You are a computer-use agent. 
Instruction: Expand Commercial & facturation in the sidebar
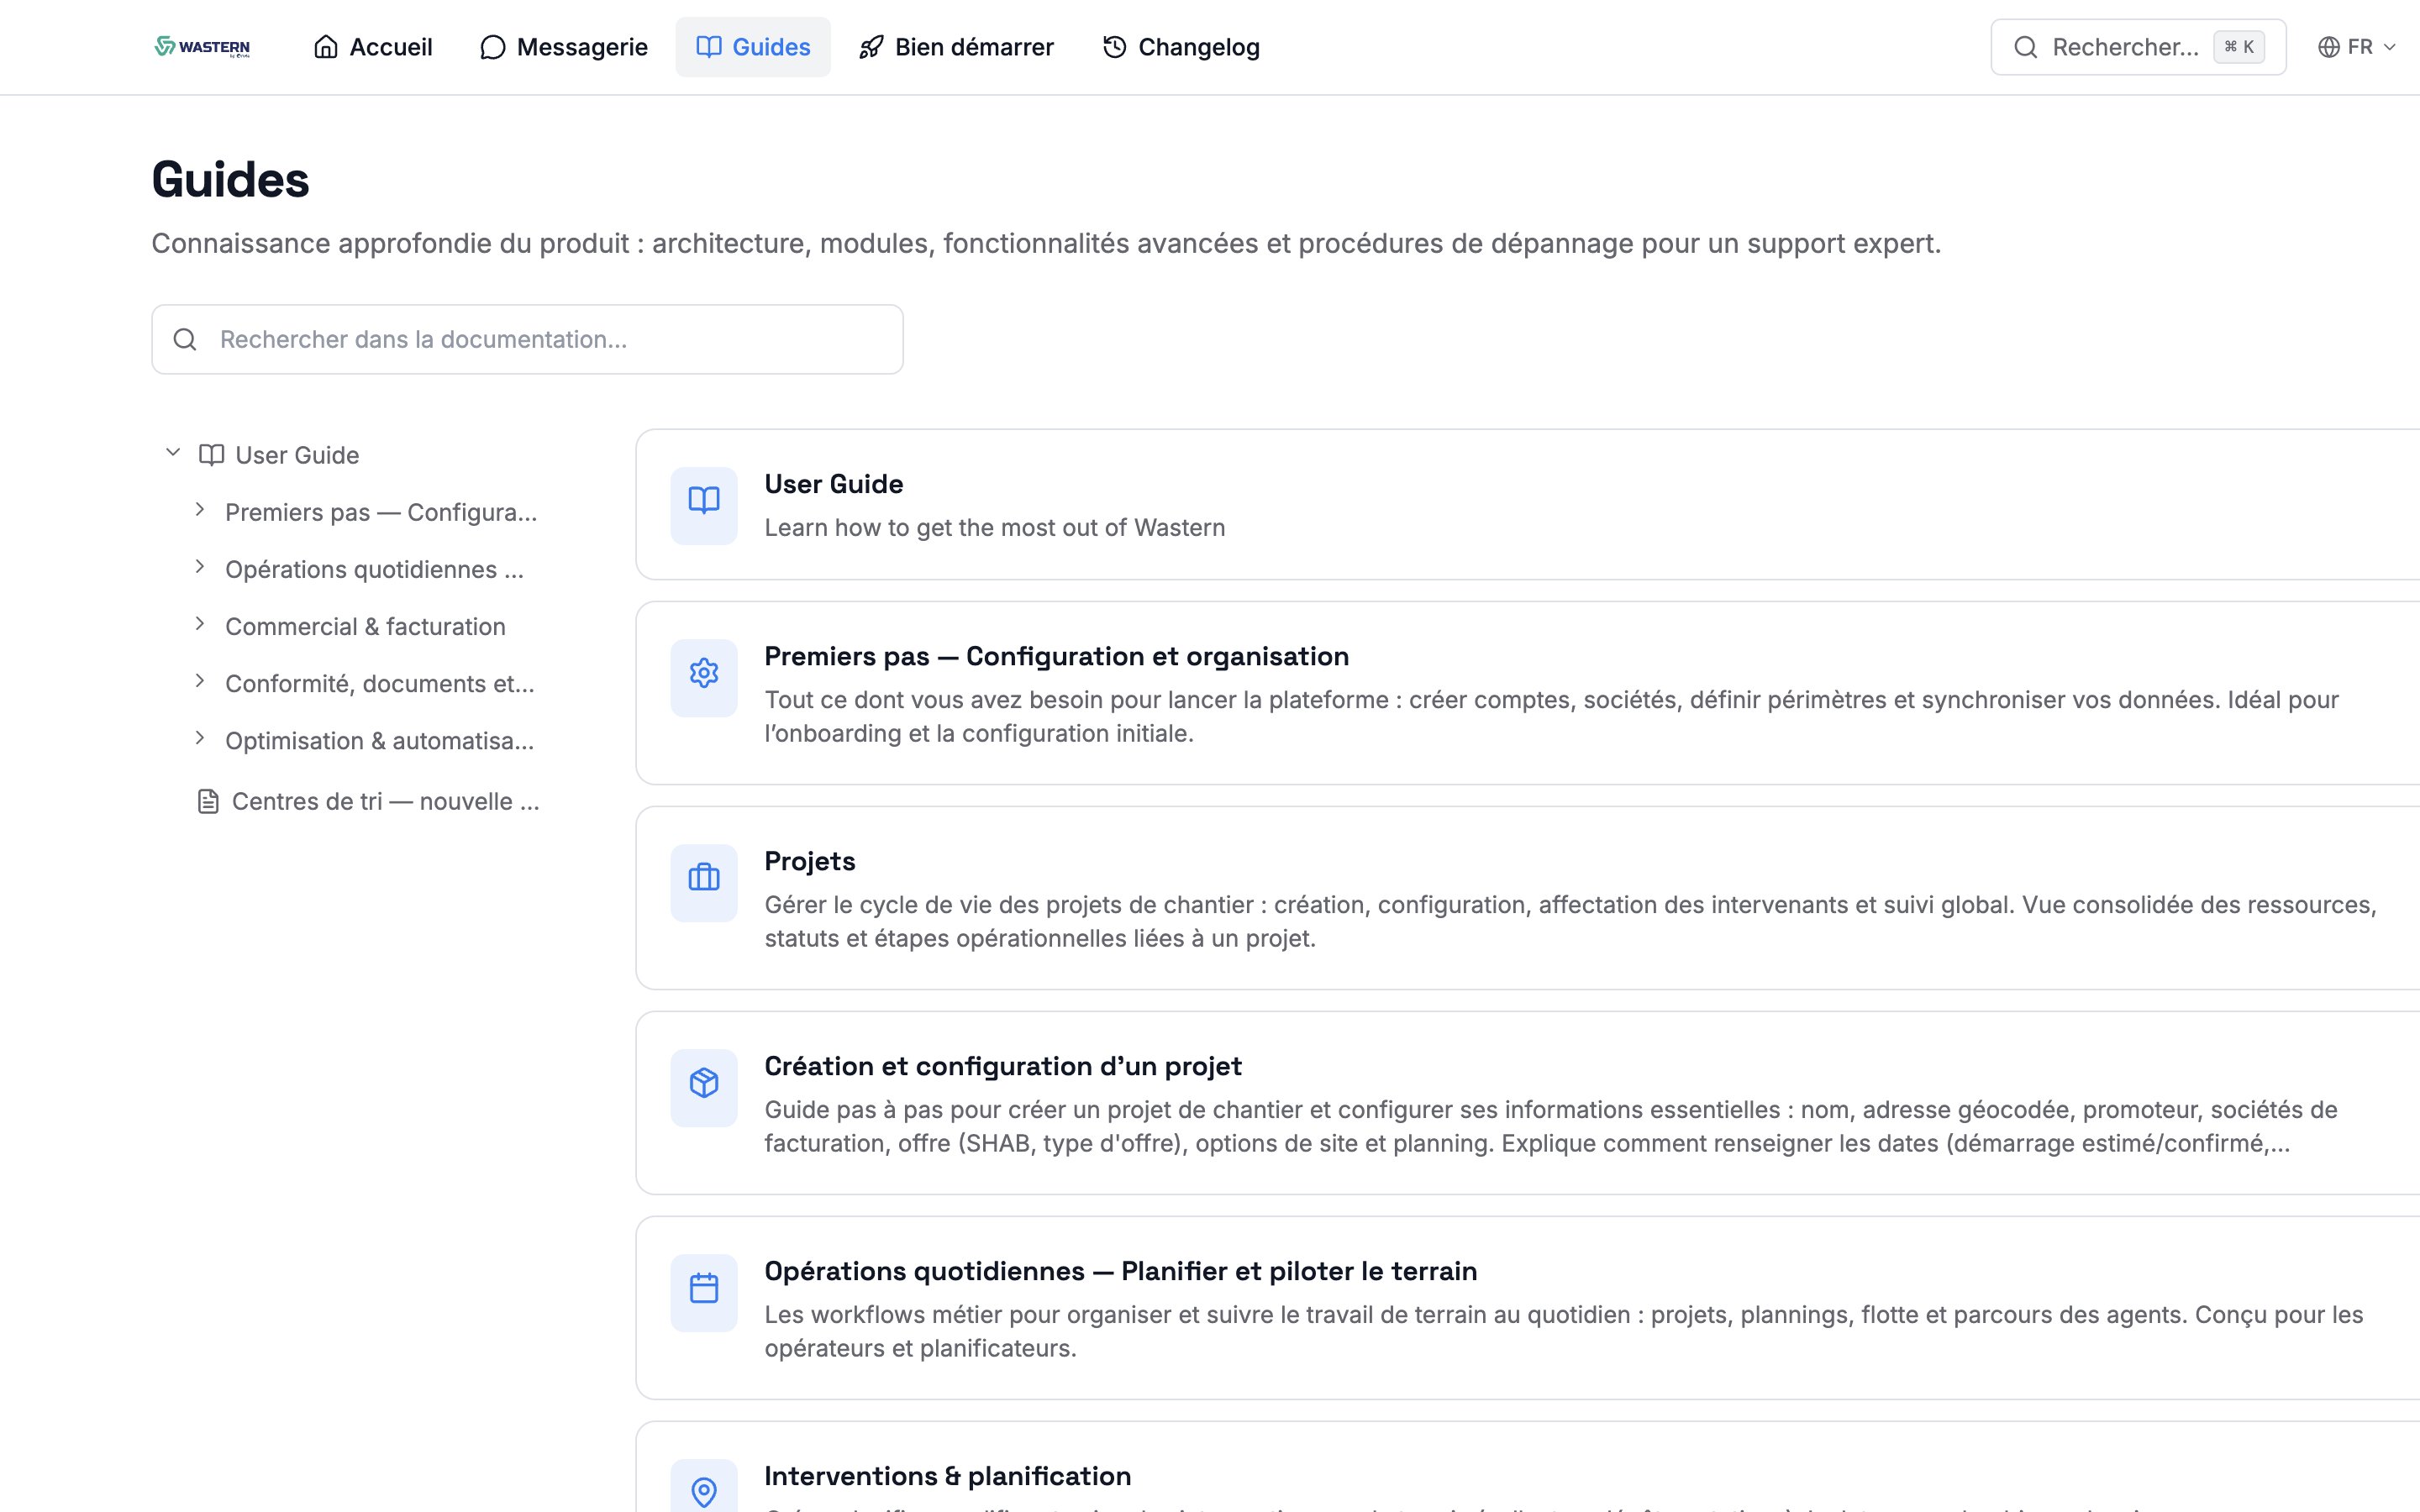click(200, 624)
